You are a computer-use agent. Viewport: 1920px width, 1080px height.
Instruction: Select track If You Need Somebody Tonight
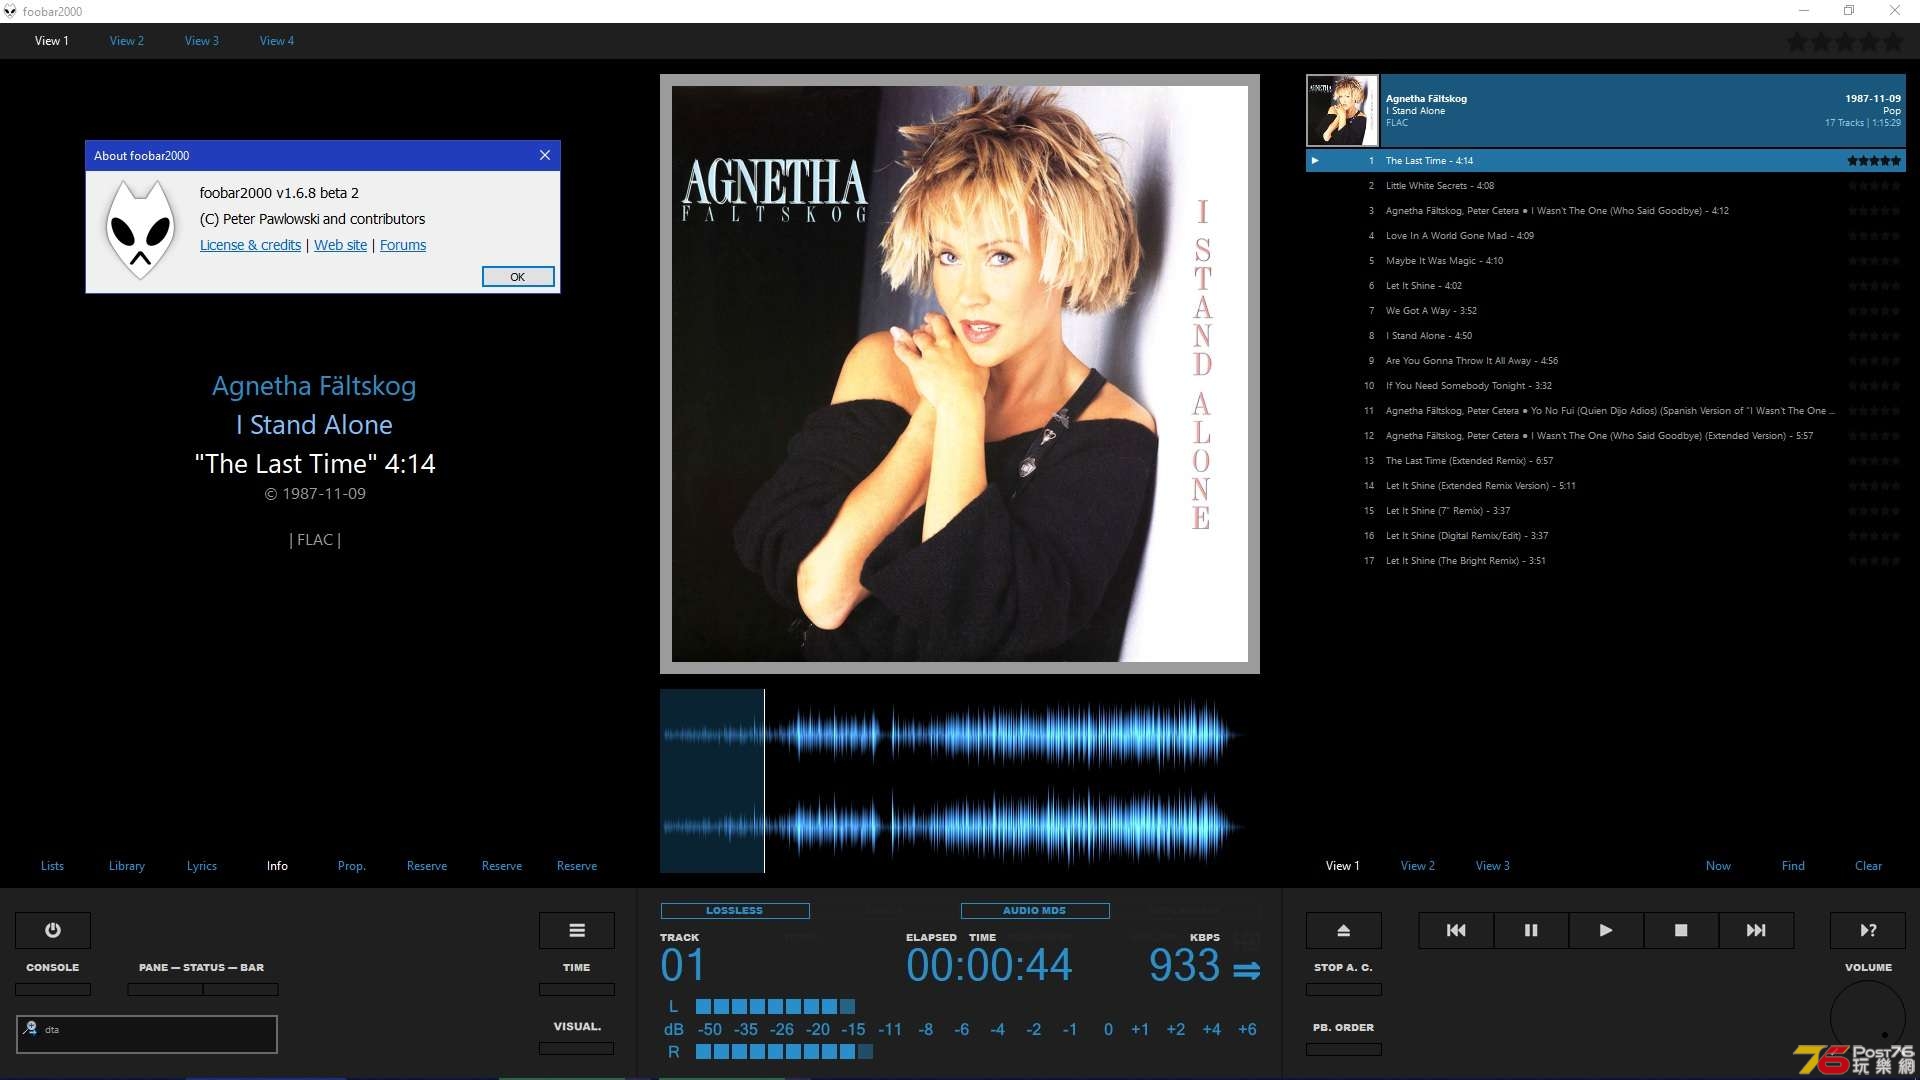tap(1606, 385)
